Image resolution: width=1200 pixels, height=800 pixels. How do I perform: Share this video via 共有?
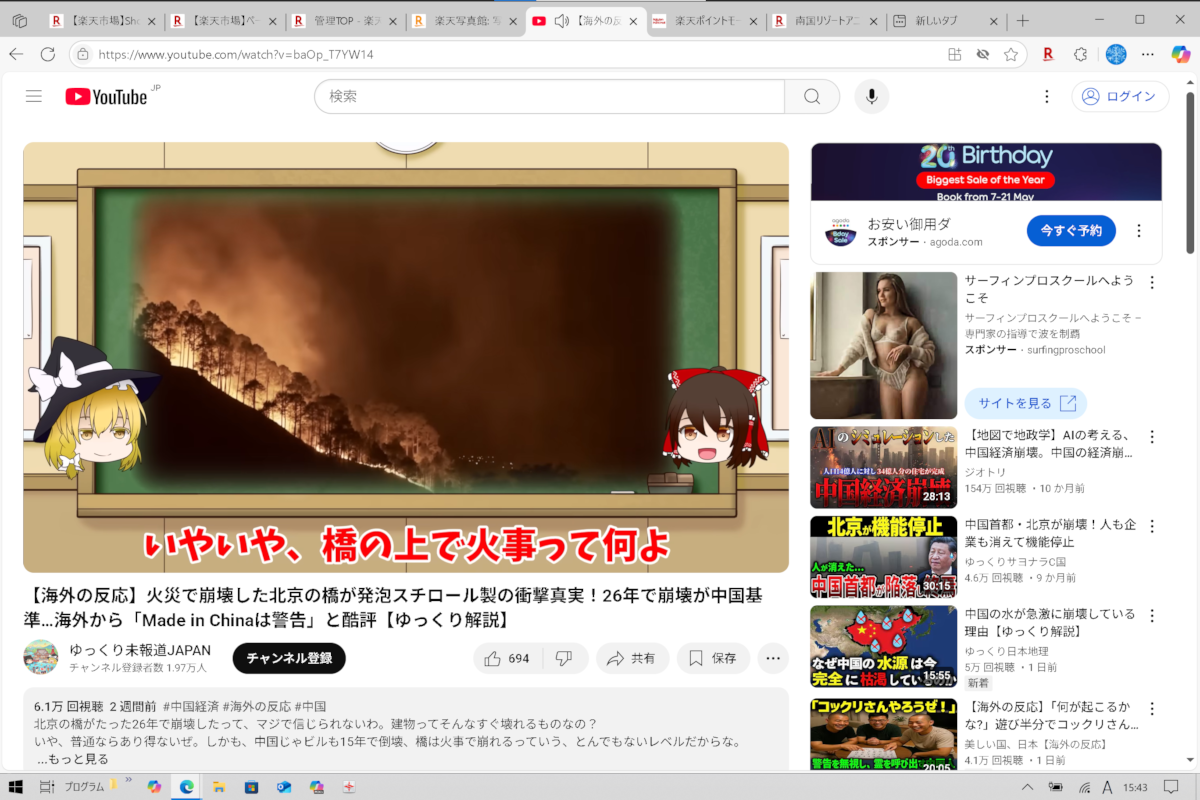(x=632, y=658)
